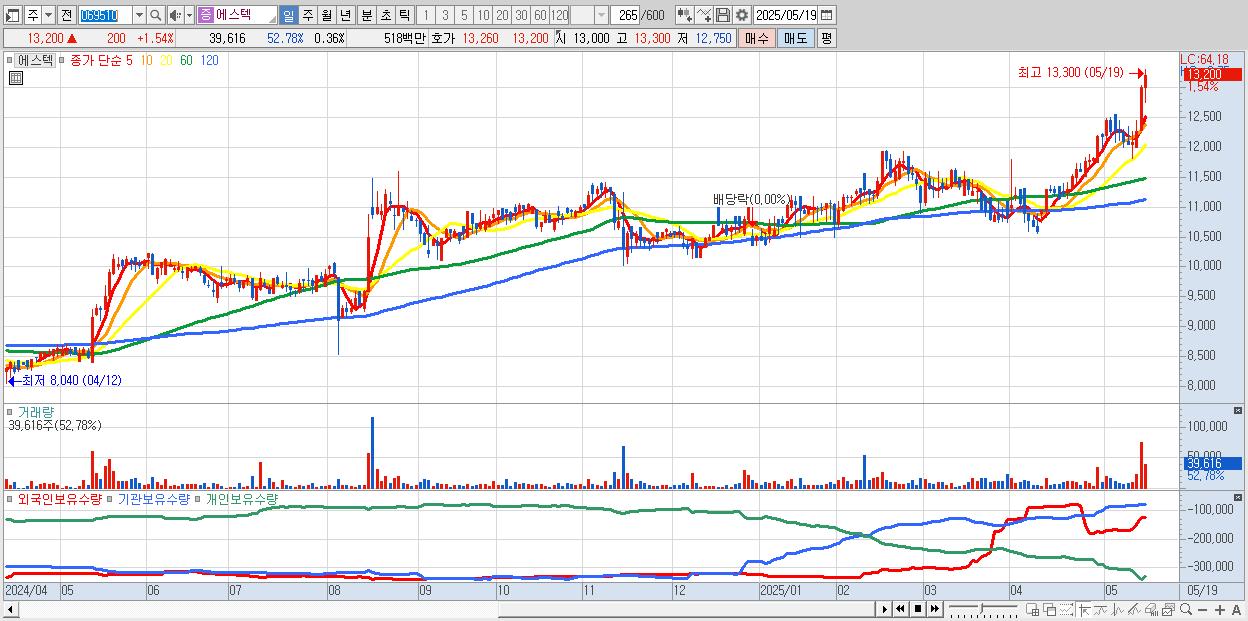Click the 주 market type selector button
Screen dimensions: 1248x621
(33, 15)
